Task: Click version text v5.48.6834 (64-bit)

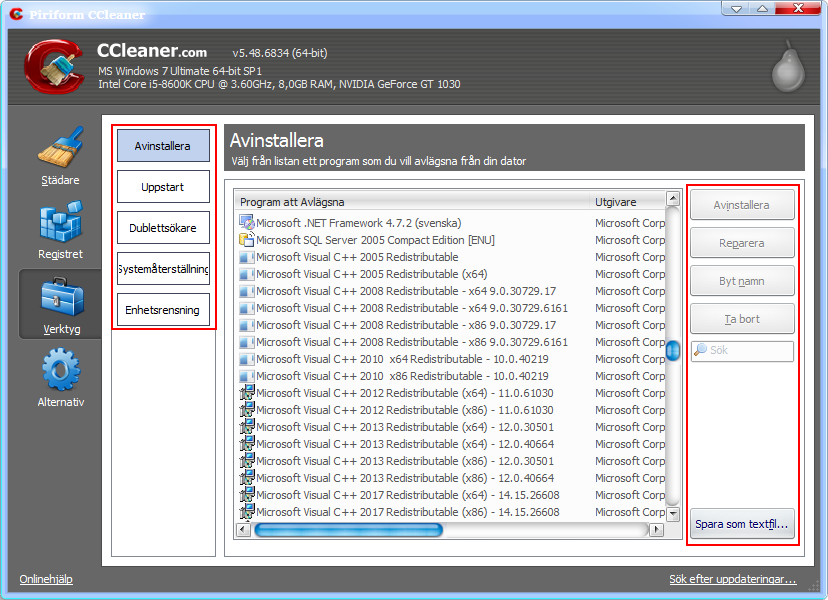Action: click(x=280, y=53)
